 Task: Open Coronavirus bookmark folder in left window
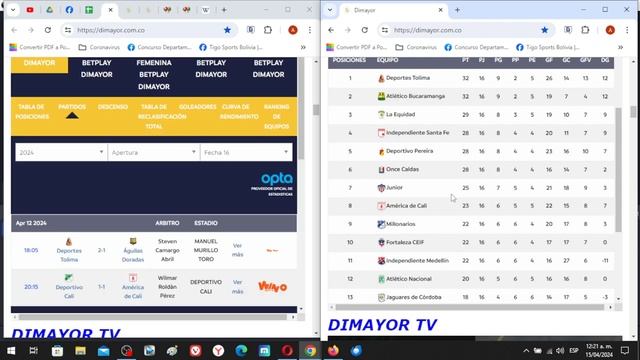[99, 47]
